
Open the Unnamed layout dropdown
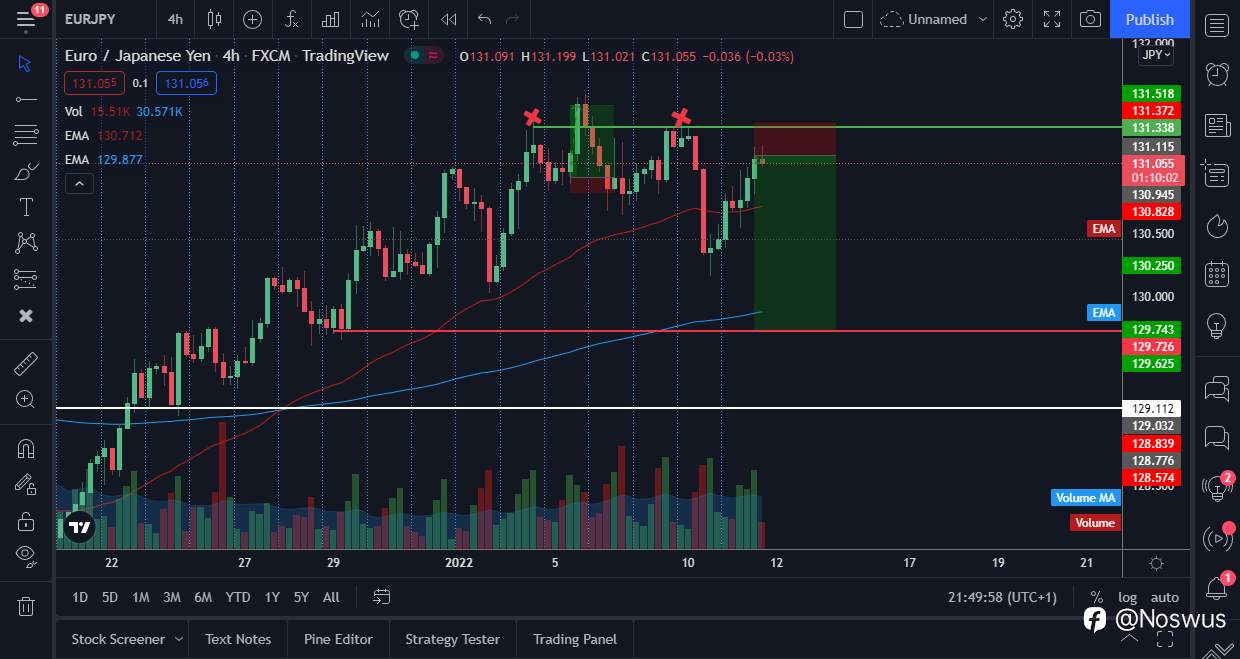[x=934, y=19]
